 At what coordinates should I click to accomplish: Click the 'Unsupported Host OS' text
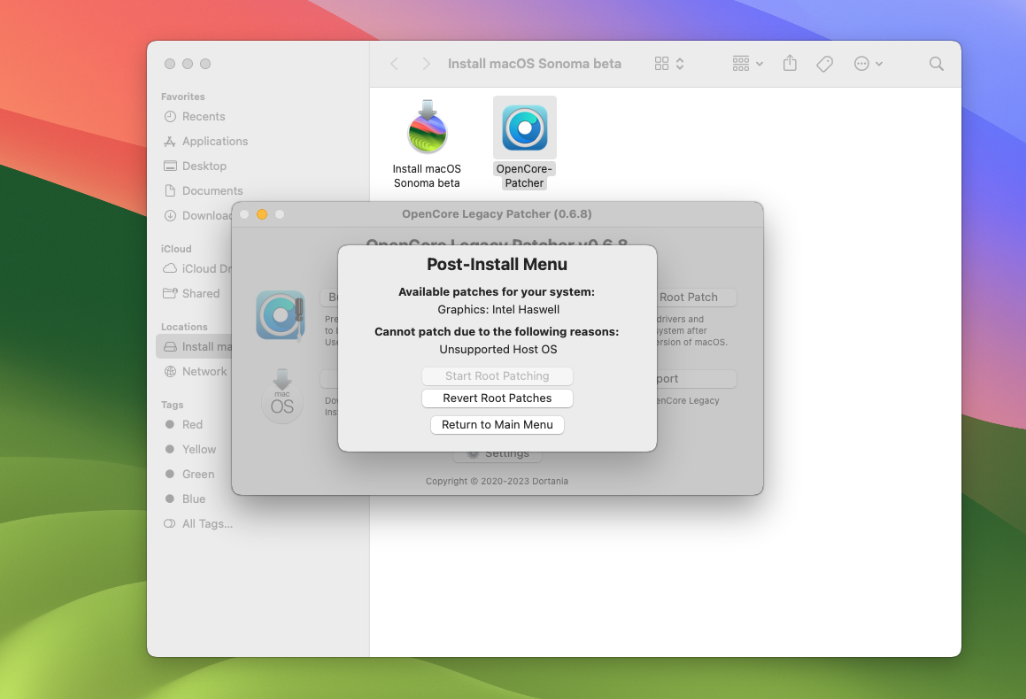click(x=498, y=350)
